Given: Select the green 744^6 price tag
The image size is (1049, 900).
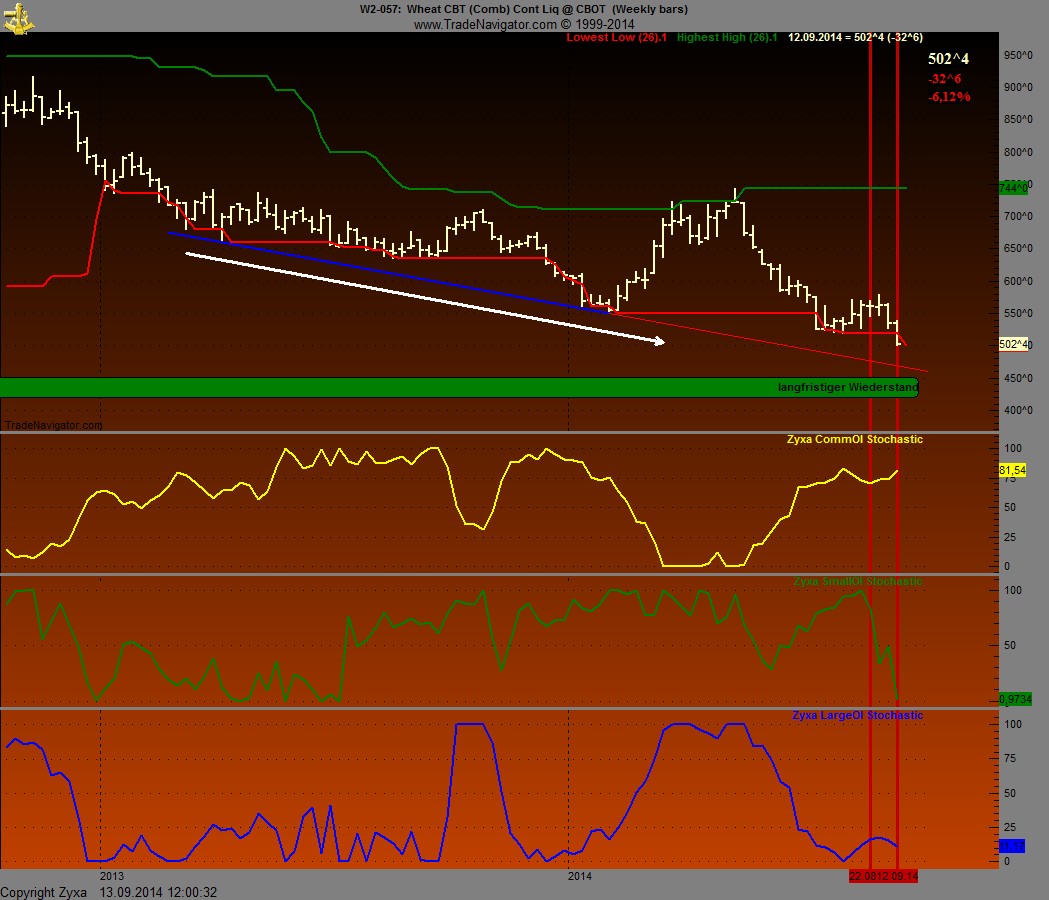Looking at the screenshot, I should [x=1013, y=188].
